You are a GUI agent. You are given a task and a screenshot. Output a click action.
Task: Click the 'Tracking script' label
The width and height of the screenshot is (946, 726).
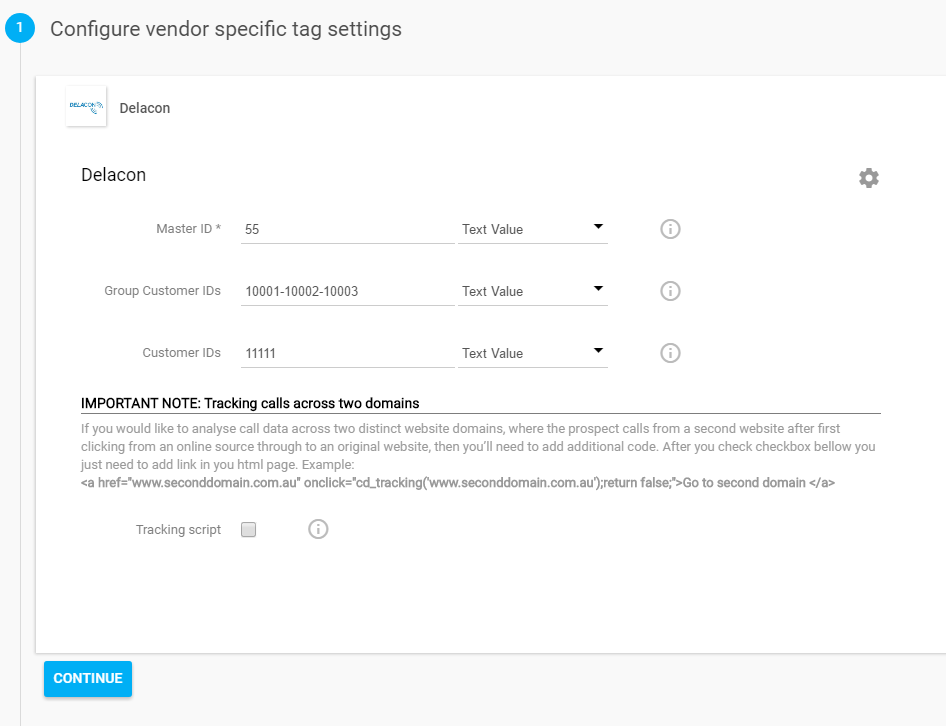179,529
